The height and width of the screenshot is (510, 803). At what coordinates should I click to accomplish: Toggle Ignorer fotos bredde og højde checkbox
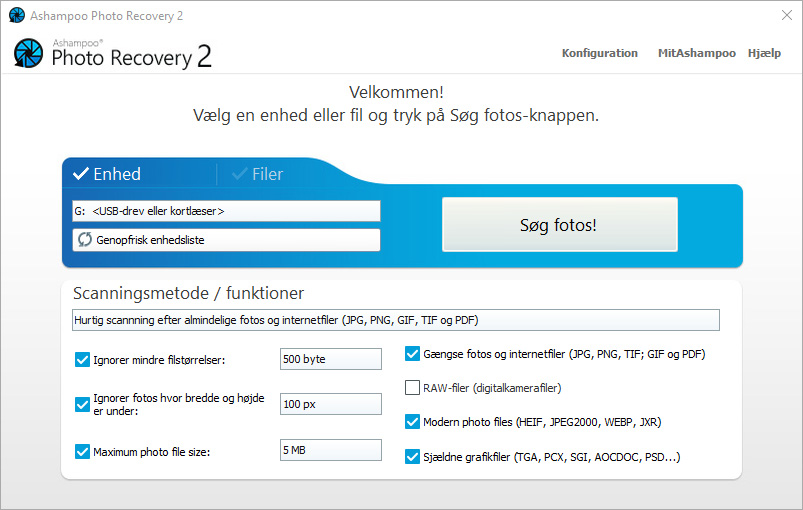coord(82,404)
